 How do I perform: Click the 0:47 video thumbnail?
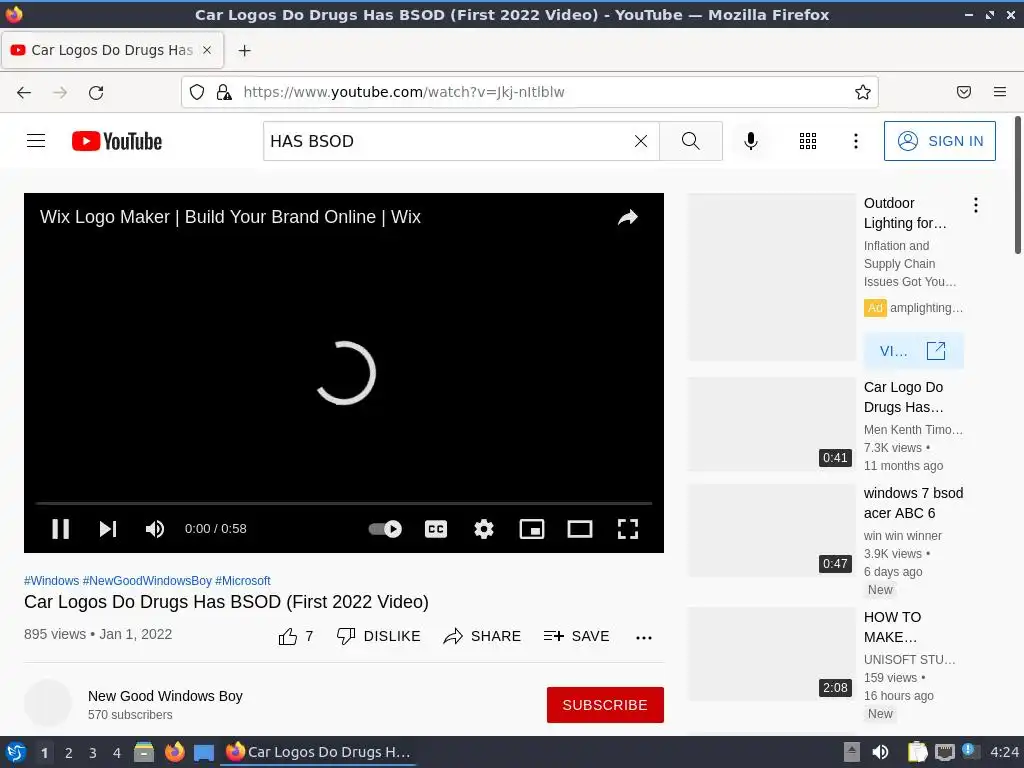point(772,530)
